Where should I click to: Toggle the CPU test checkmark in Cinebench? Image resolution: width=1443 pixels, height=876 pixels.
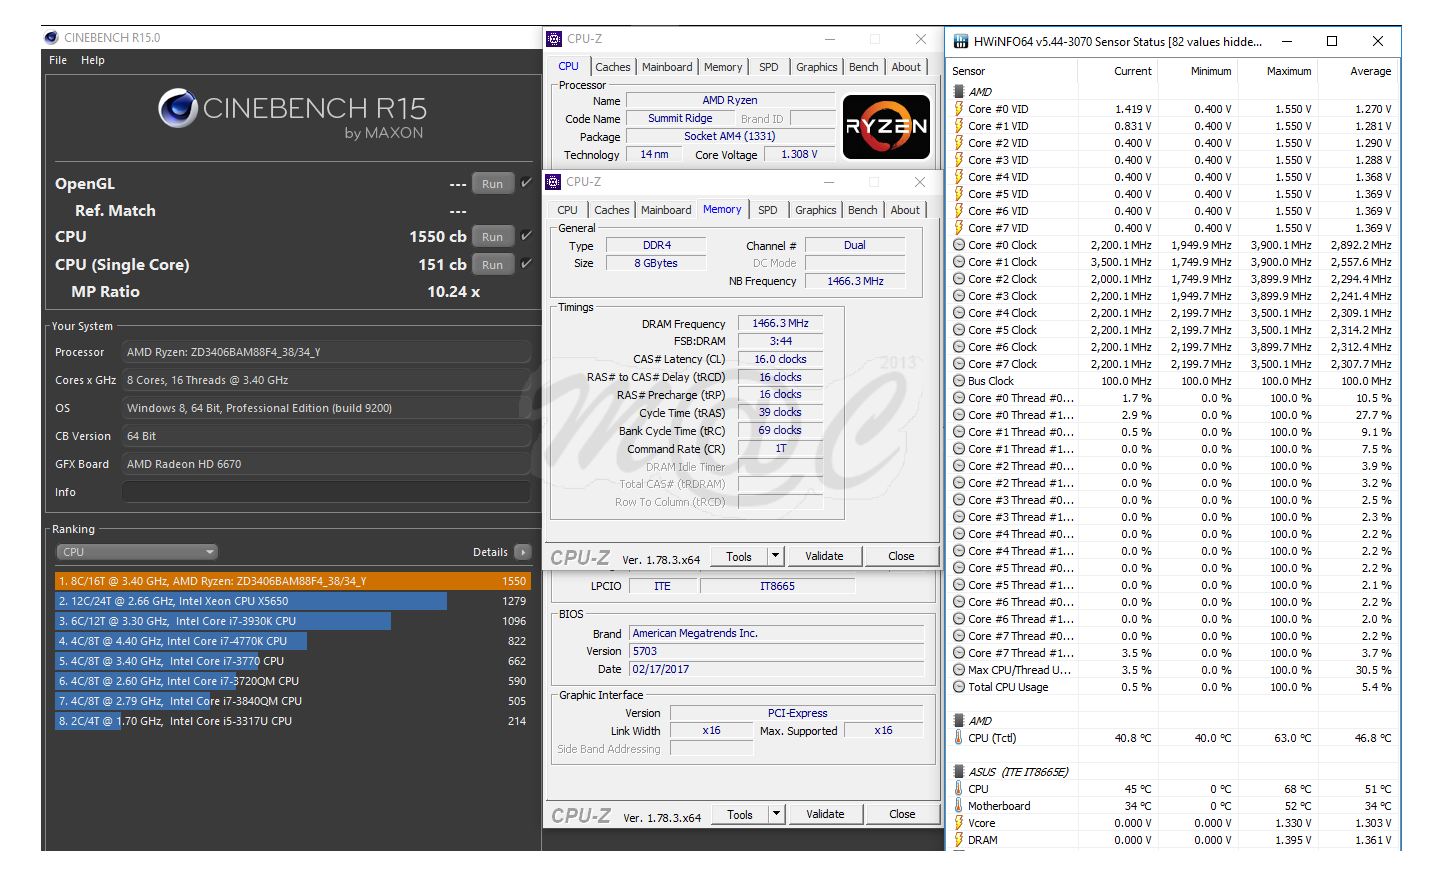[x=526, y=236]
